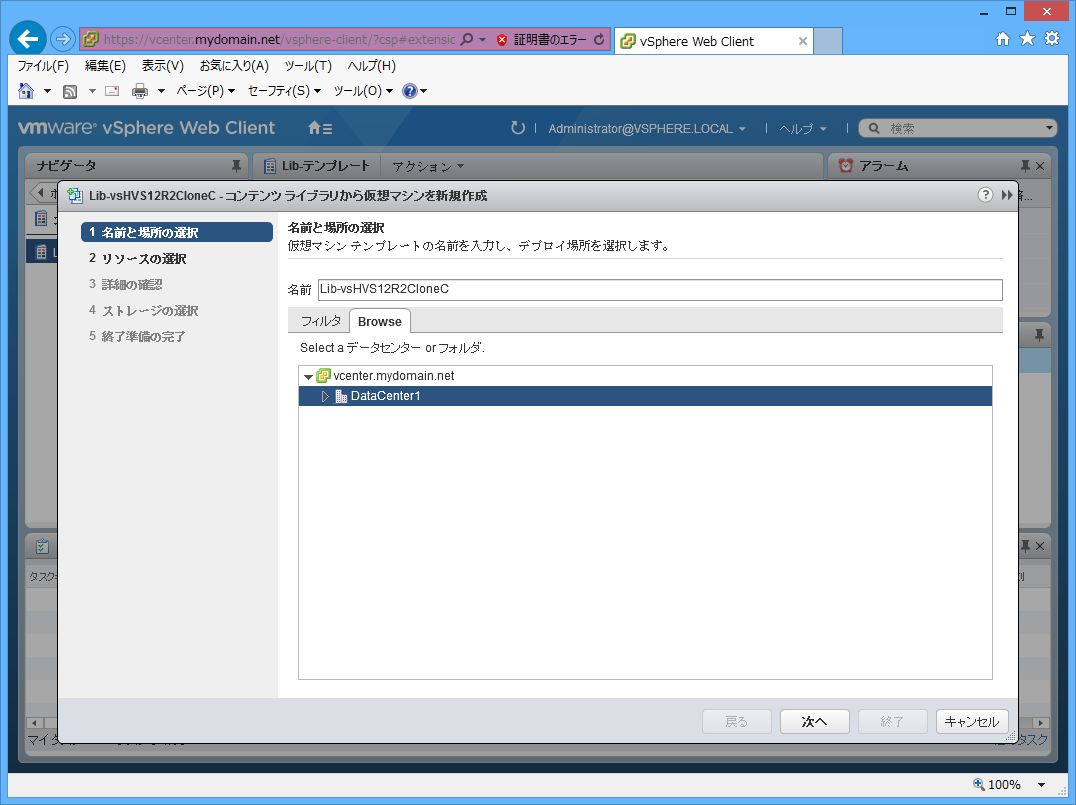
Task: Expand the home icon dropdown arrow
Action: (x=47, y=91)
